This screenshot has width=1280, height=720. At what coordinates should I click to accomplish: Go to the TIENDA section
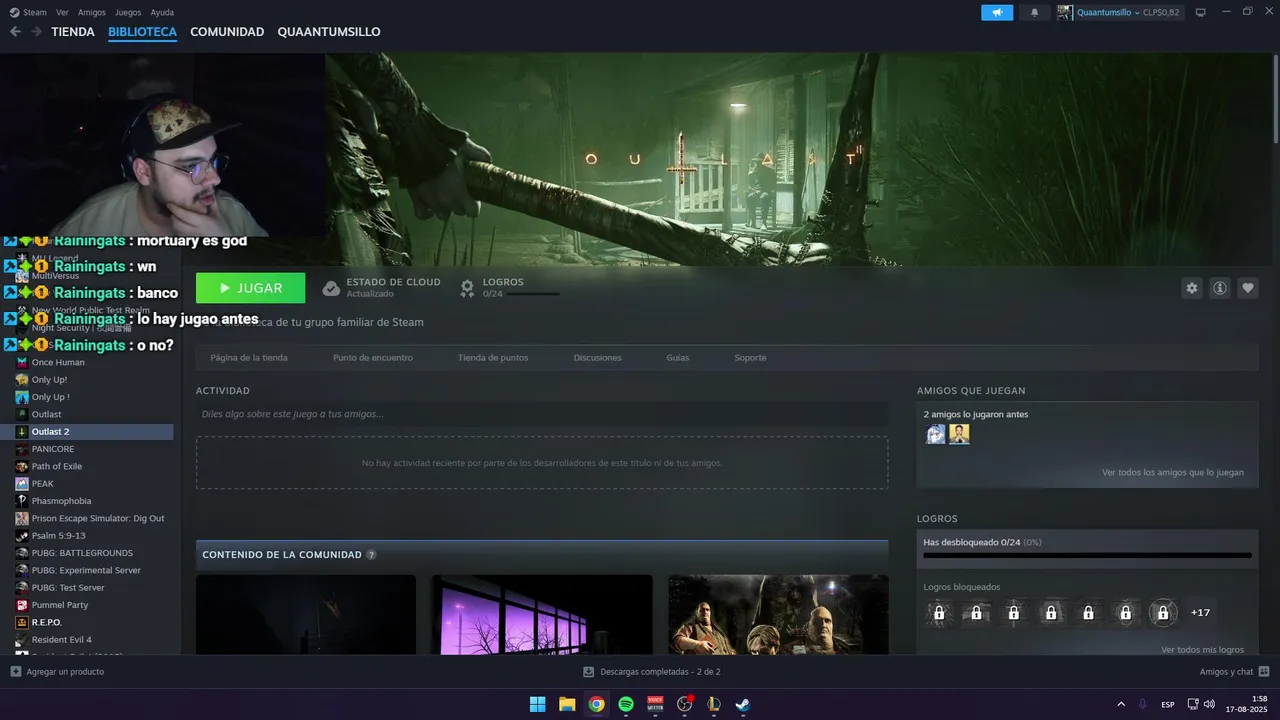point(73,32)
